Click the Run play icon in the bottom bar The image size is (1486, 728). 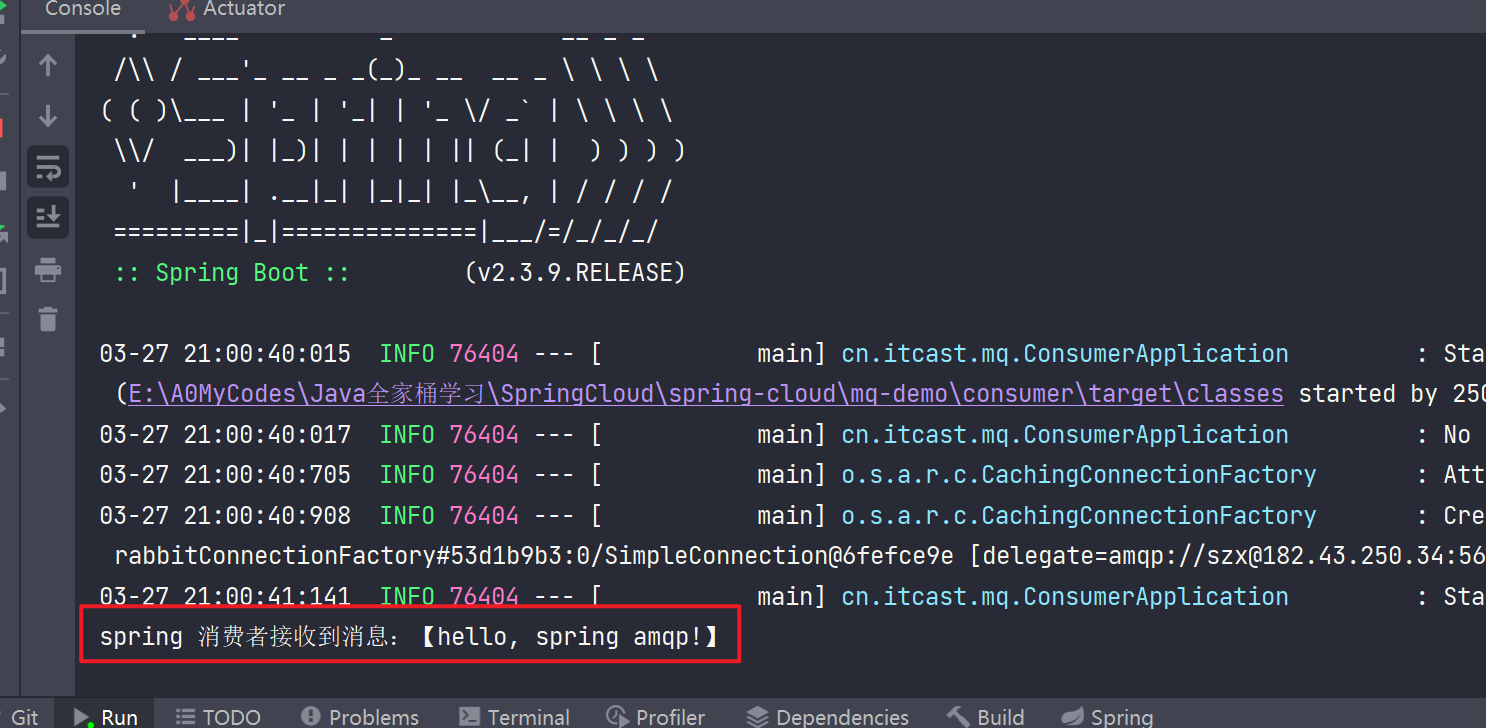pyautogui.click(x=82, y=718)
